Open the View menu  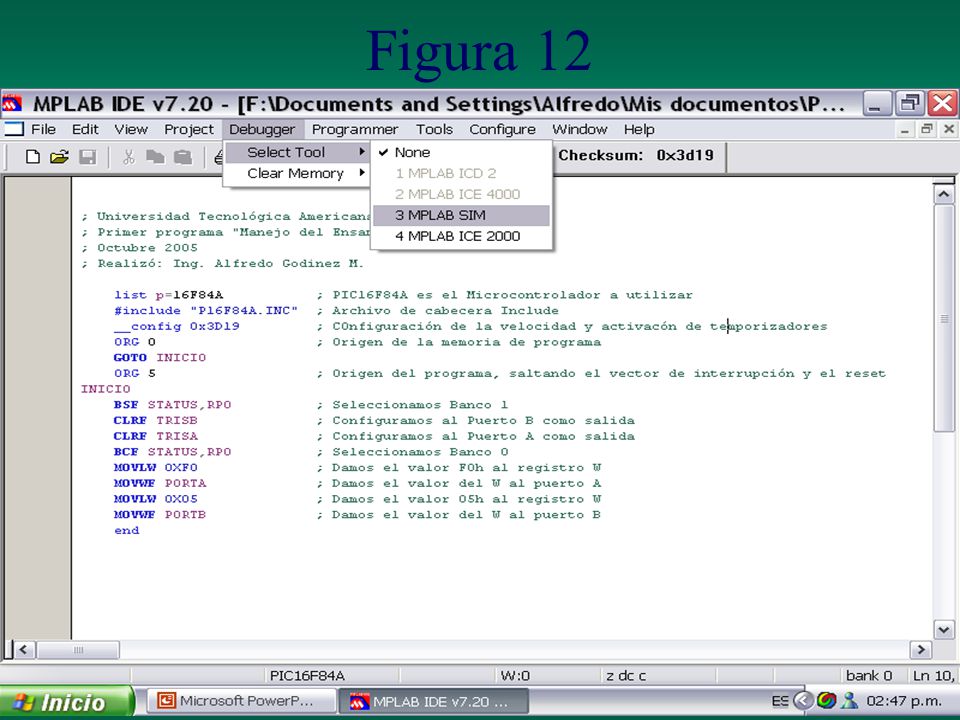(131, 129)
